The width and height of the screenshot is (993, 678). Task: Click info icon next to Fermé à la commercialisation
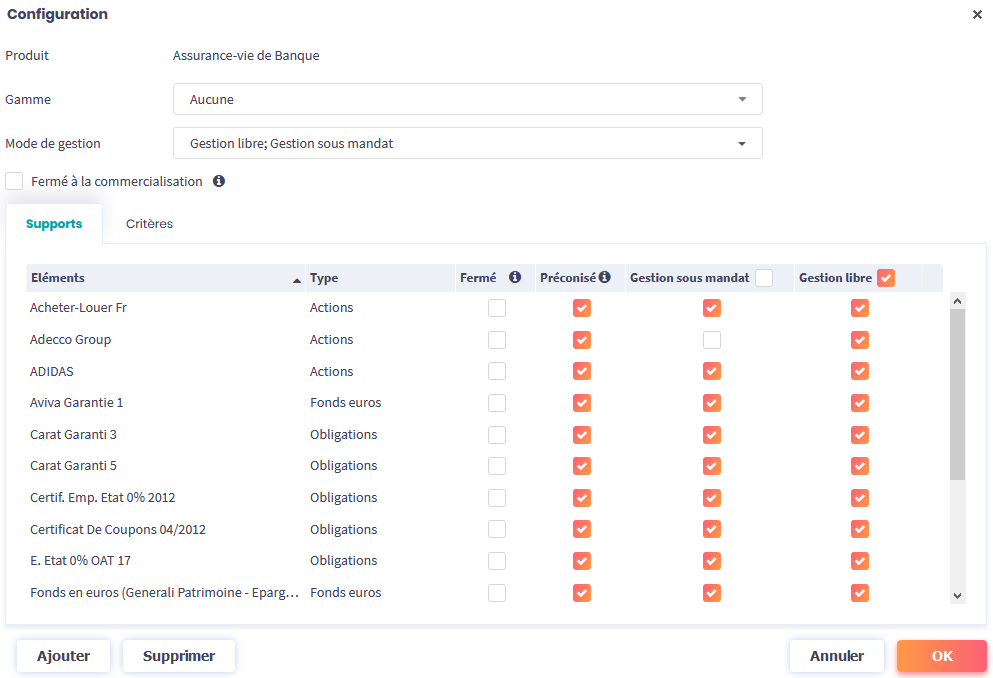[x=219, y=181]
